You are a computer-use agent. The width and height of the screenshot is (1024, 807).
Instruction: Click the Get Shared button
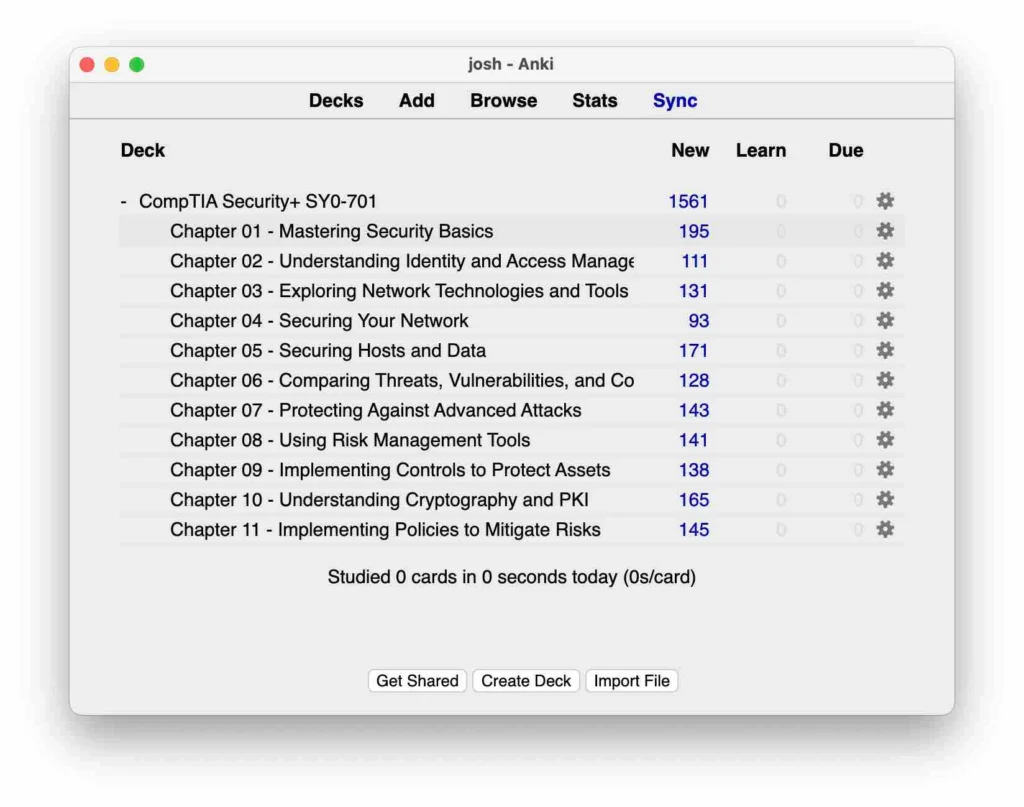point(417,680)
